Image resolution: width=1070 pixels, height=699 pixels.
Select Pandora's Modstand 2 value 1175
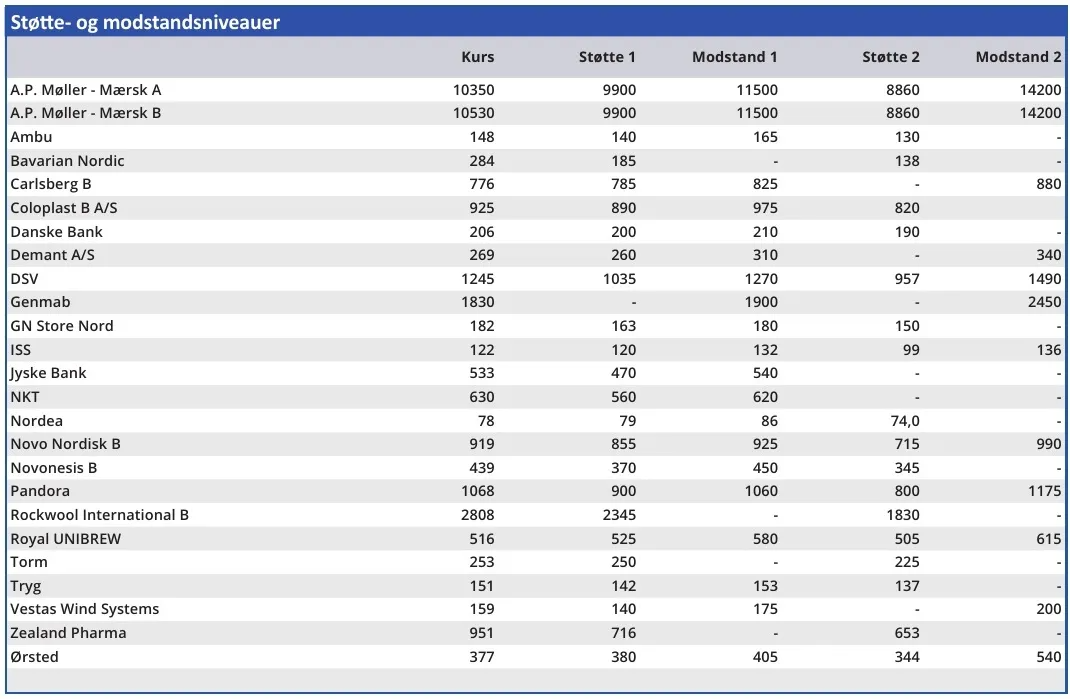(x=1044, y=491)
